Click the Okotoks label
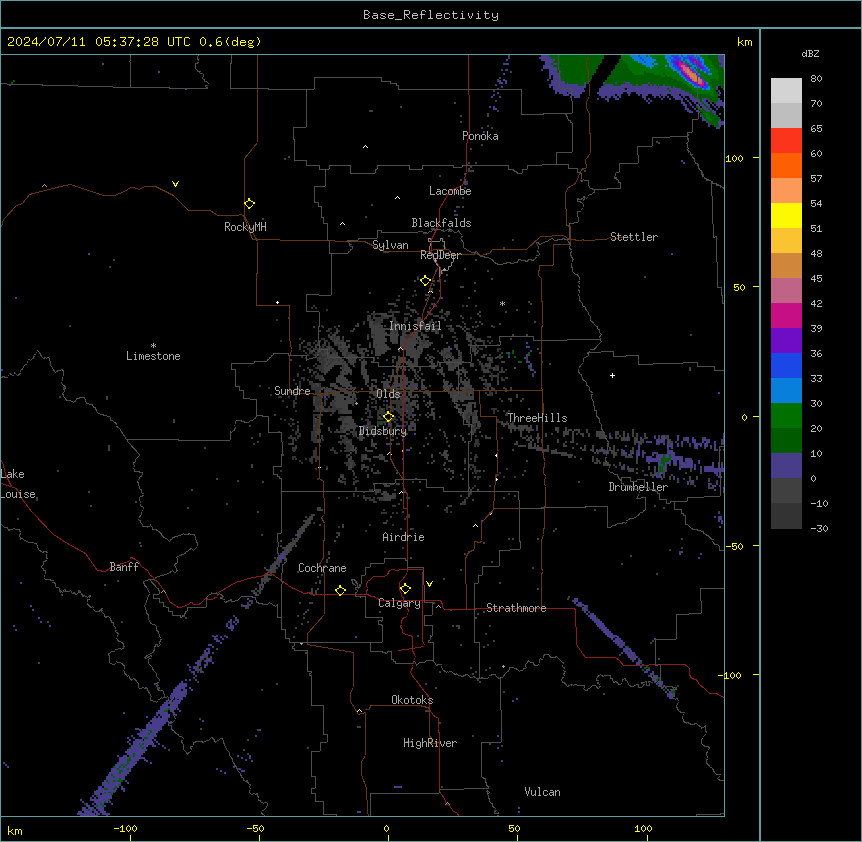Image resolution: width=862 pixels, height=842 pixels. click(x=412, y=700)
